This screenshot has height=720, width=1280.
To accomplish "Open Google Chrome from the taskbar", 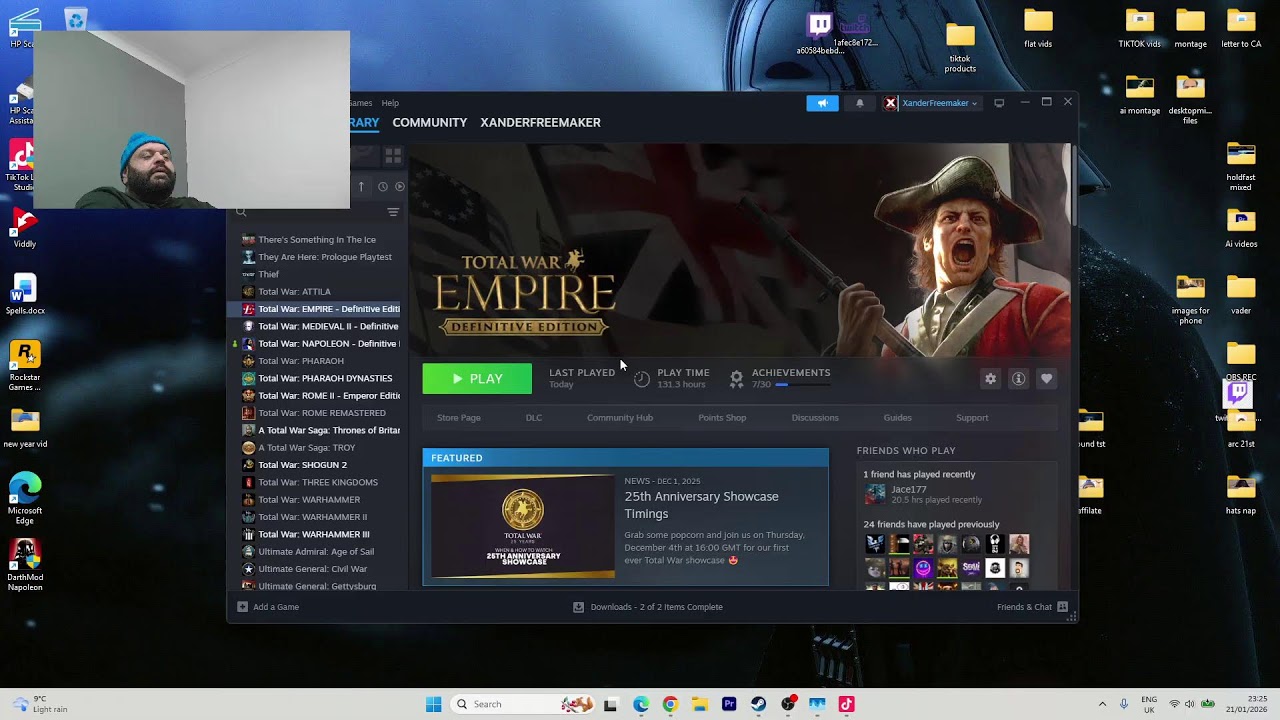I will pyautogui.click(x=670, y=704).
